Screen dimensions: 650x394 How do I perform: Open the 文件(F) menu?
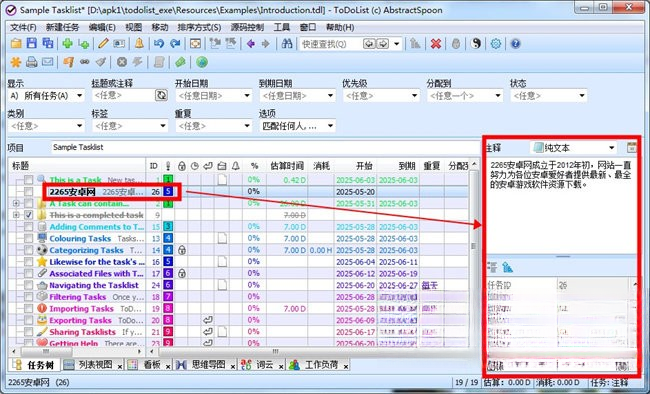click(x=23, y=27)
